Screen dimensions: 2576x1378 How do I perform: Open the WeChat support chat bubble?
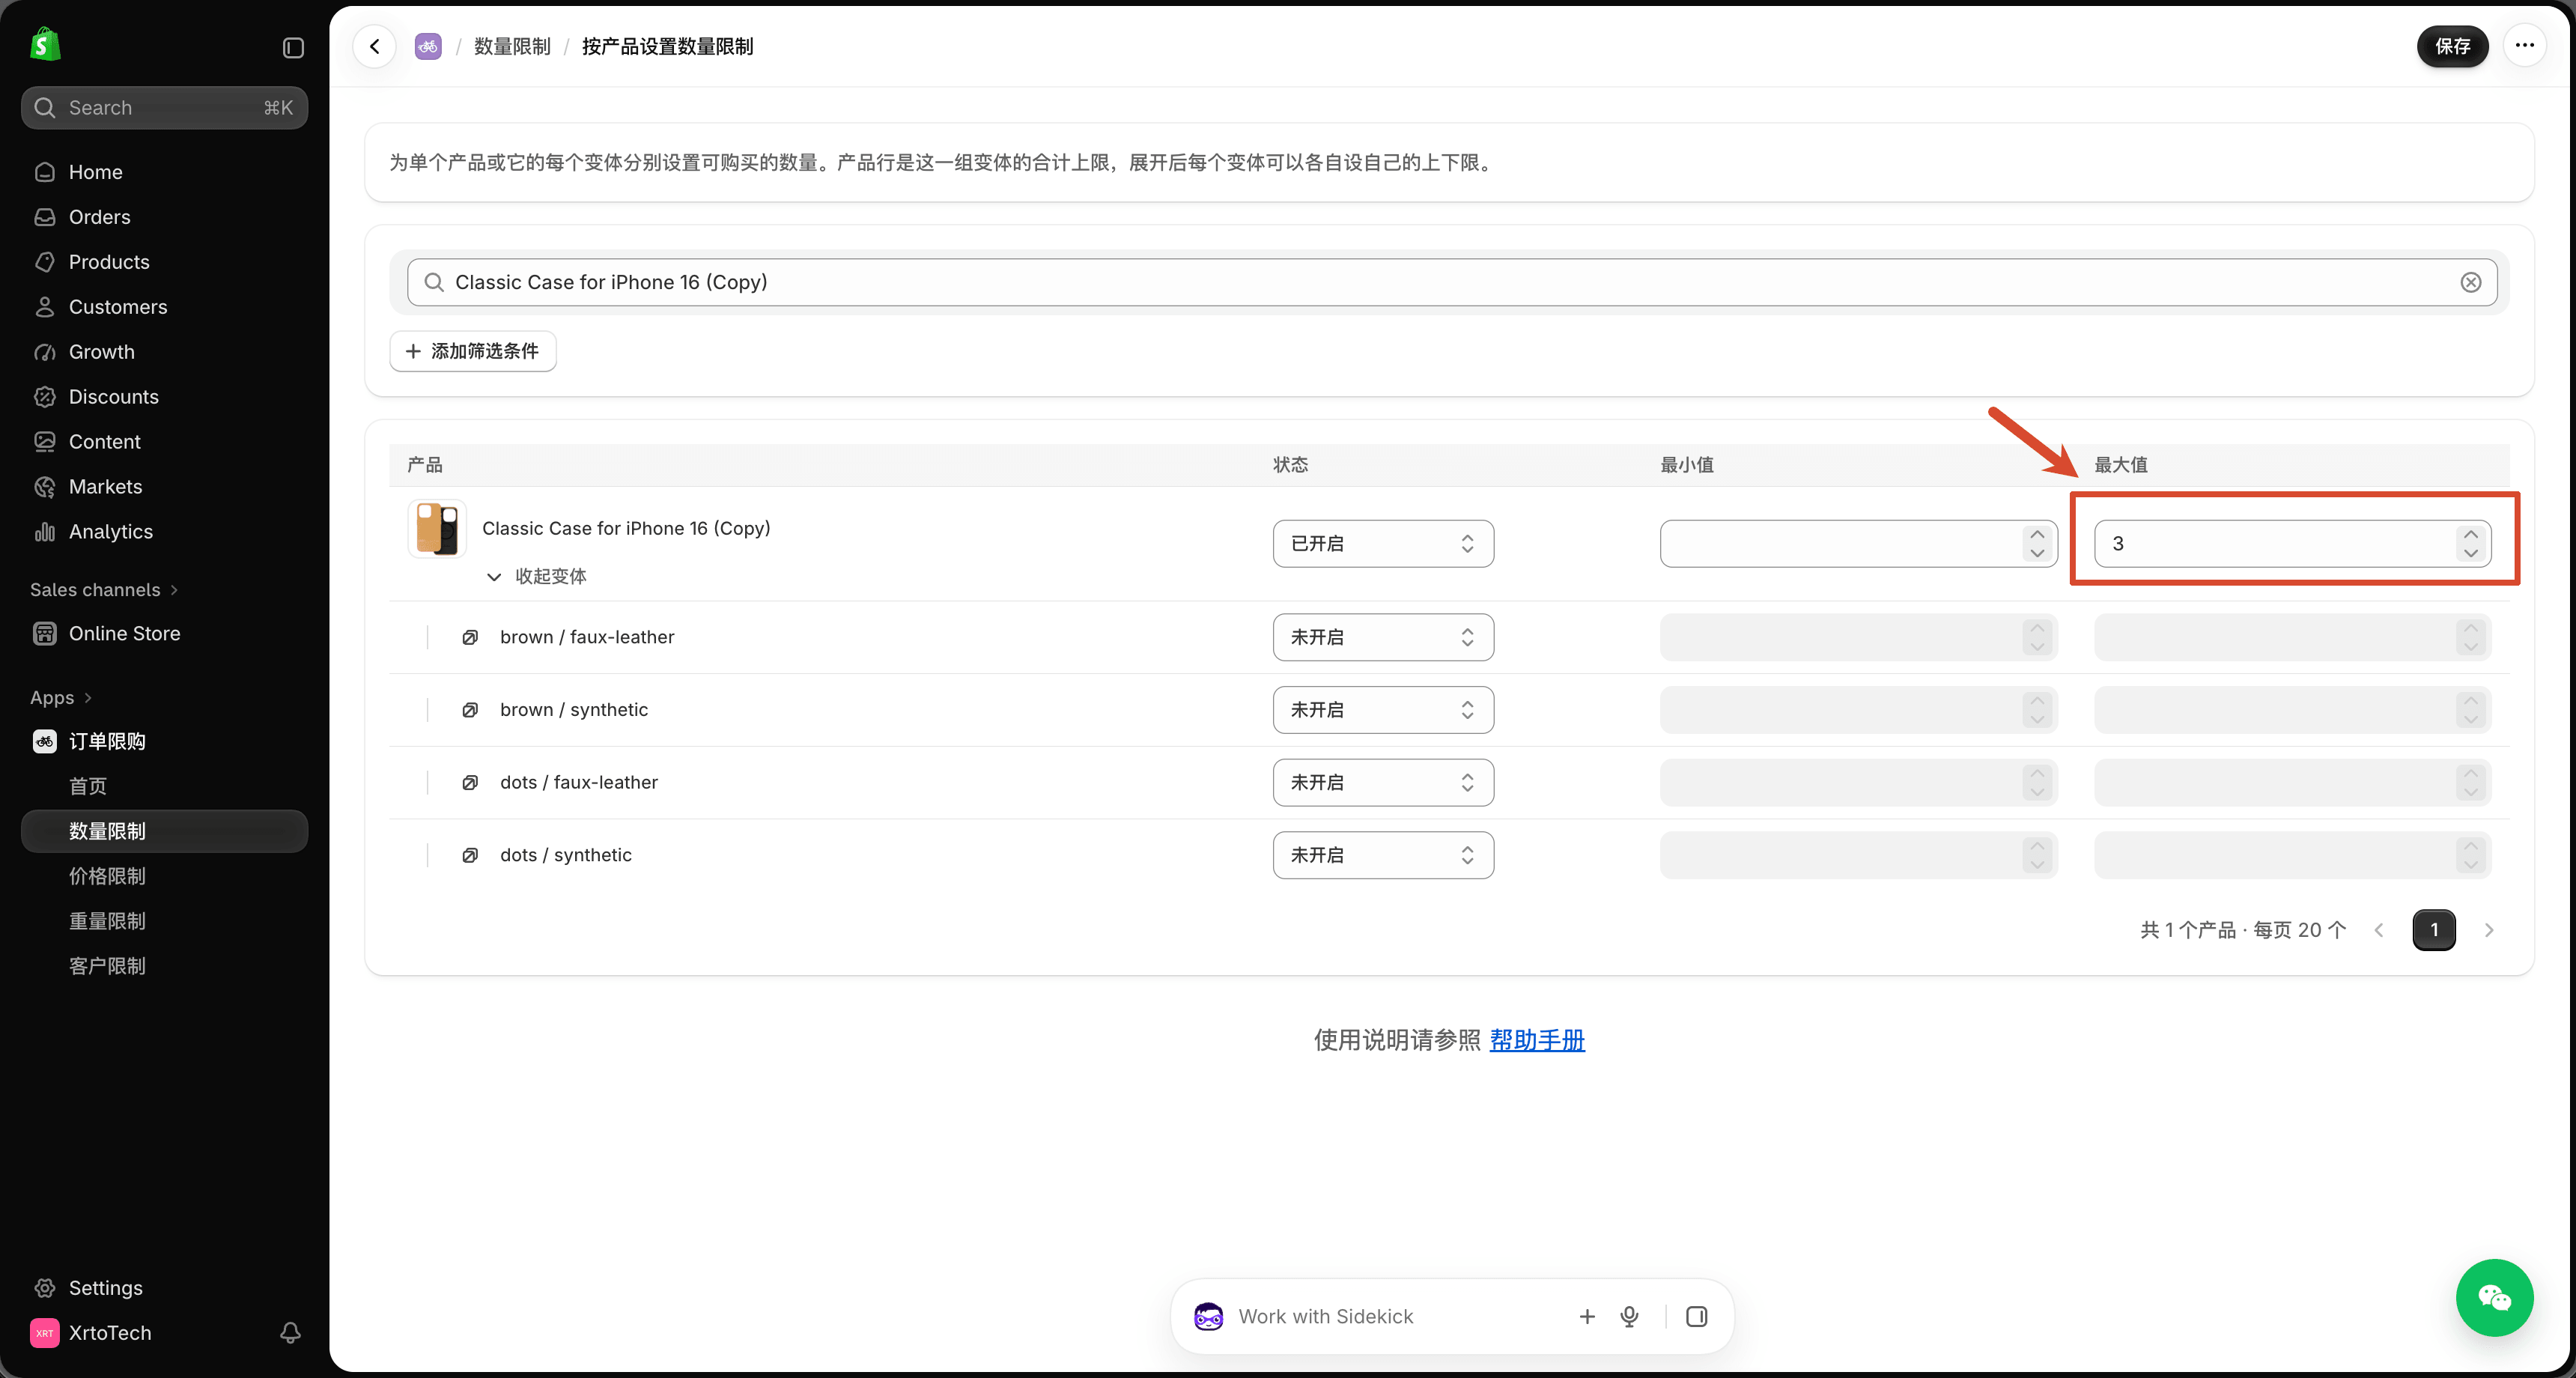pos(2494,1297)
